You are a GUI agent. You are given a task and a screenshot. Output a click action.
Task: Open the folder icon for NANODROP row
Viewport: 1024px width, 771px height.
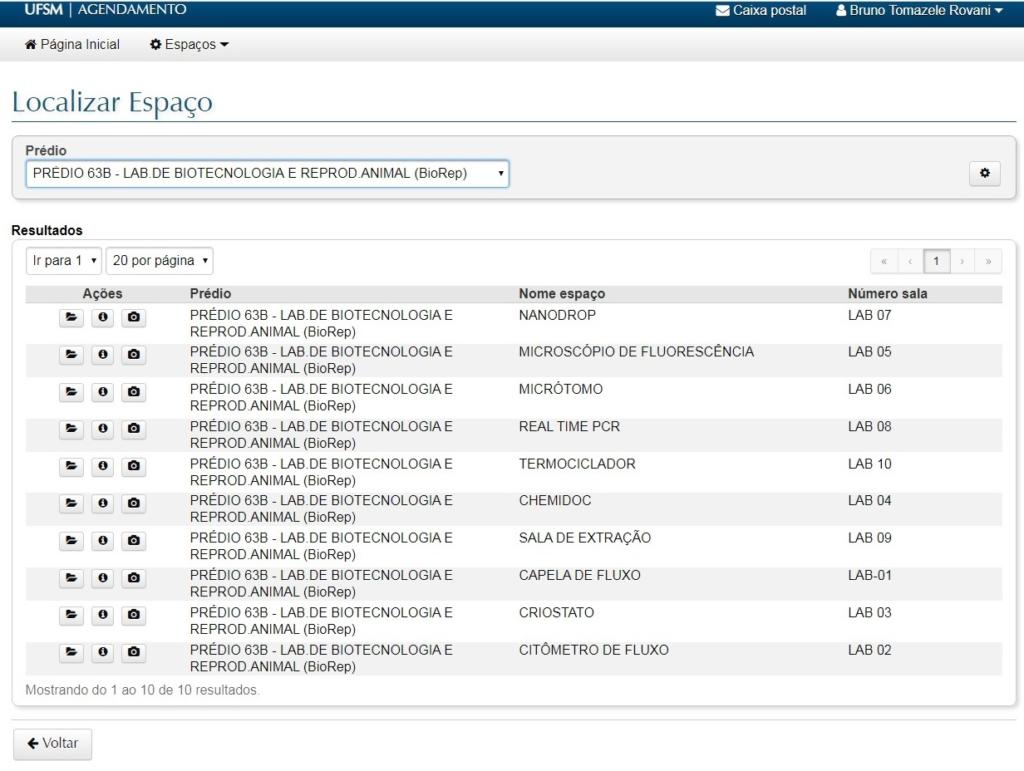click(70, 318)
